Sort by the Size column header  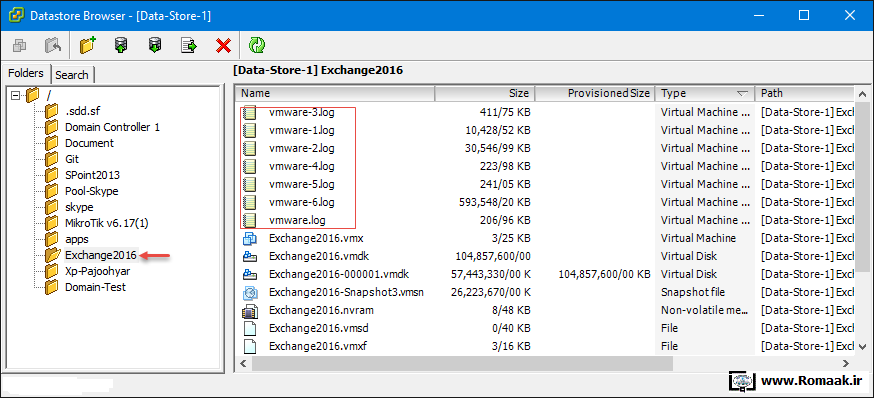[x=485, y=93]
